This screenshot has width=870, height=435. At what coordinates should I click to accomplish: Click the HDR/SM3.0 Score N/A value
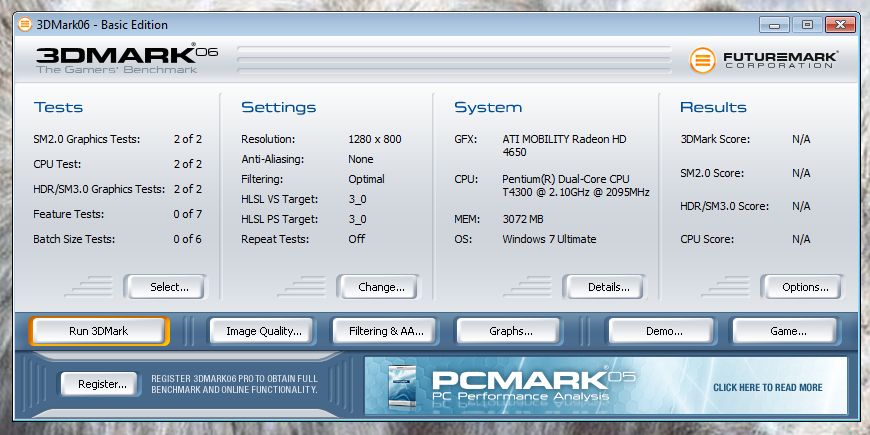coord(801,206)
